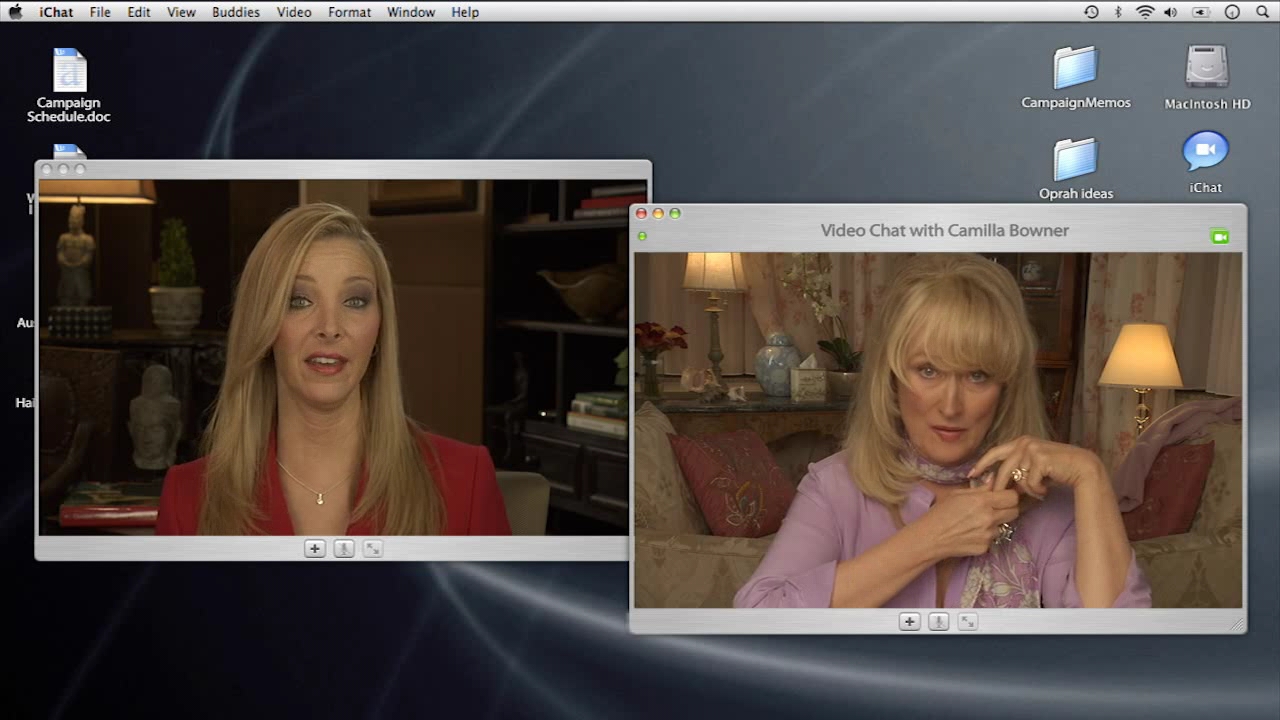This screenshot has width=1280, height=720.
Task: Open the Format menu
Action: coord(350,12)
